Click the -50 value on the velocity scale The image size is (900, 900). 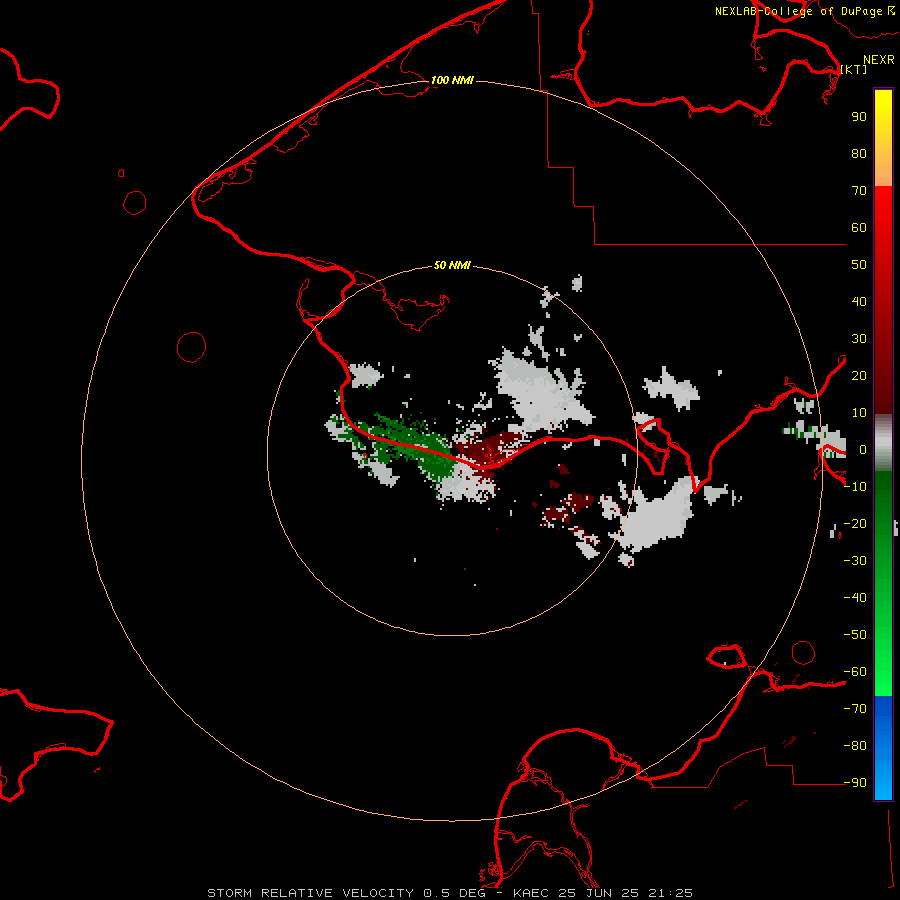pyautogui.click(x=855, y=635)
